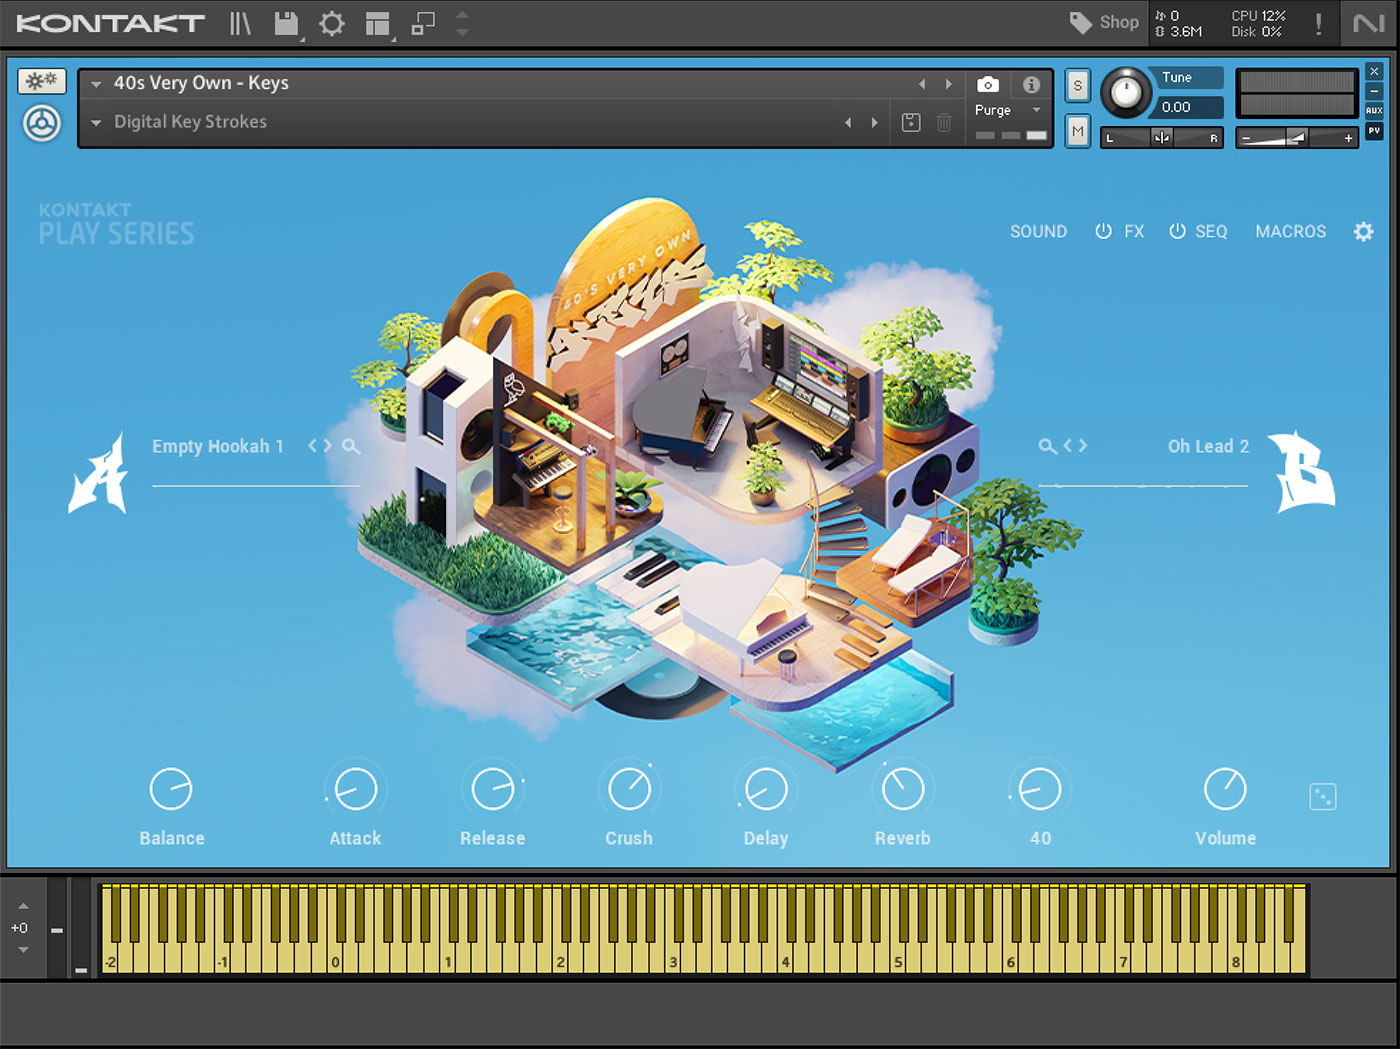Click sound B previous-next arrows
Screen dimensions: 1400x1049
[x=1075, y=446]
